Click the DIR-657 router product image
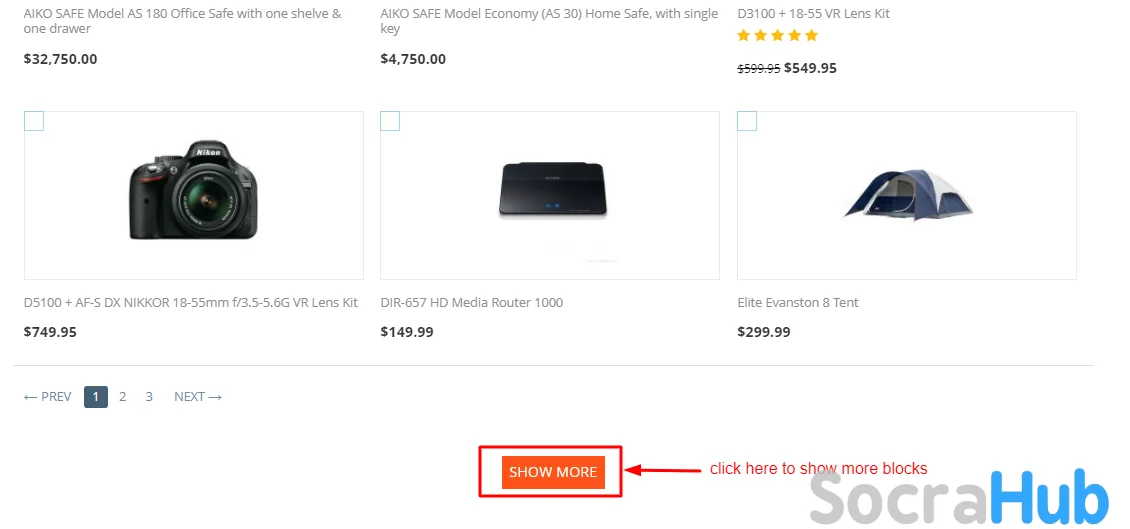Viewport: 1130px width, 529px height. [551, 191]
